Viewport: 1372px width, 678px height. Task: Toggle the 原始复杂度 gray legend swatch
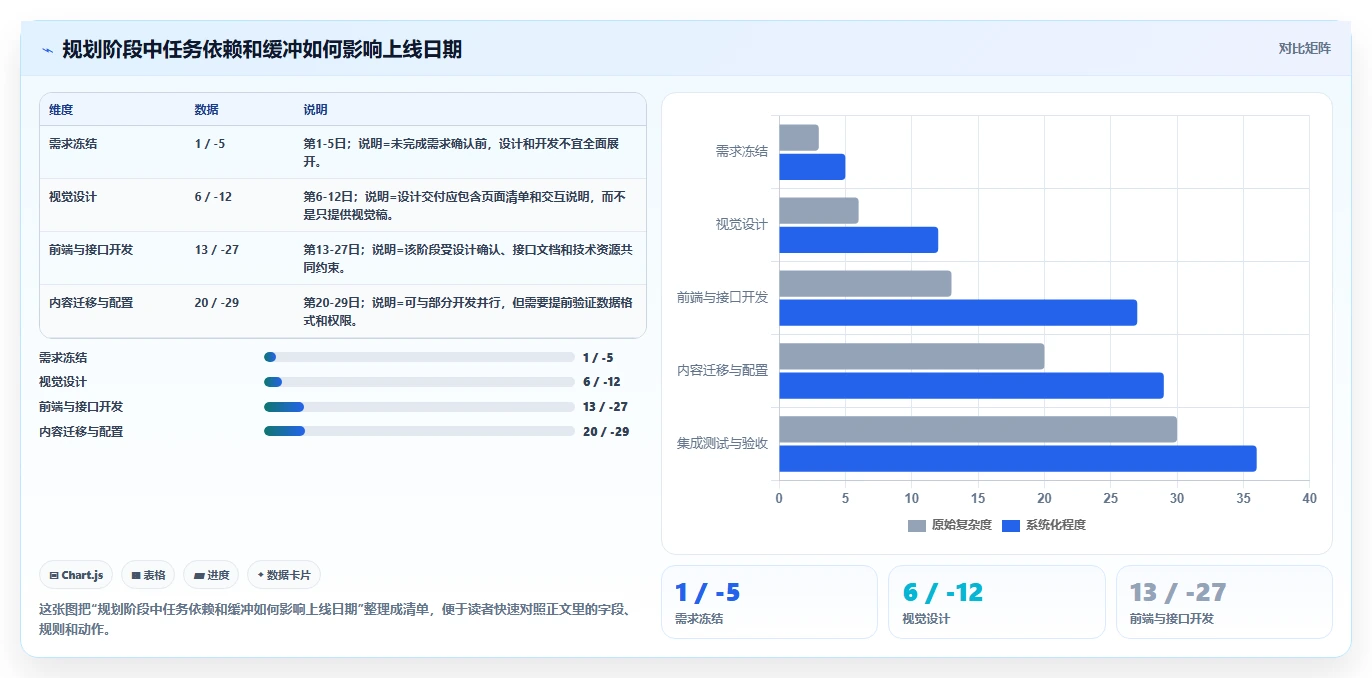tap(917, 525)
